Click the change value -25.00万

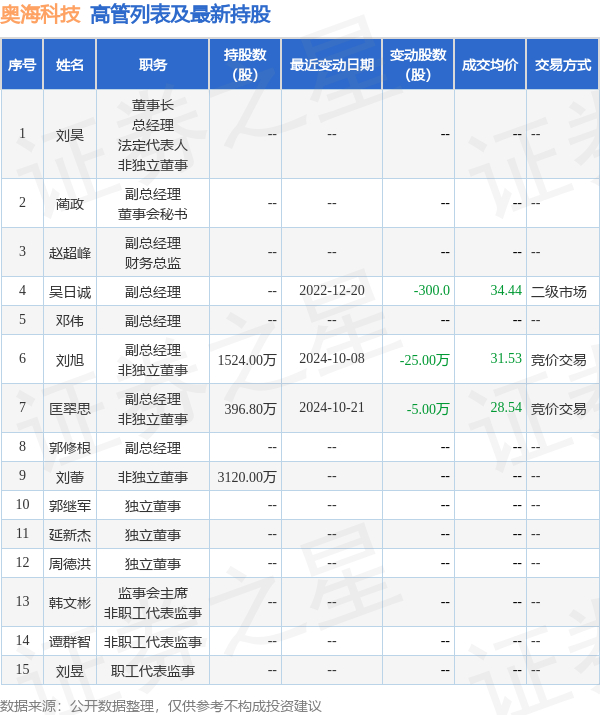pyautogui.click(x=424, y=360)
